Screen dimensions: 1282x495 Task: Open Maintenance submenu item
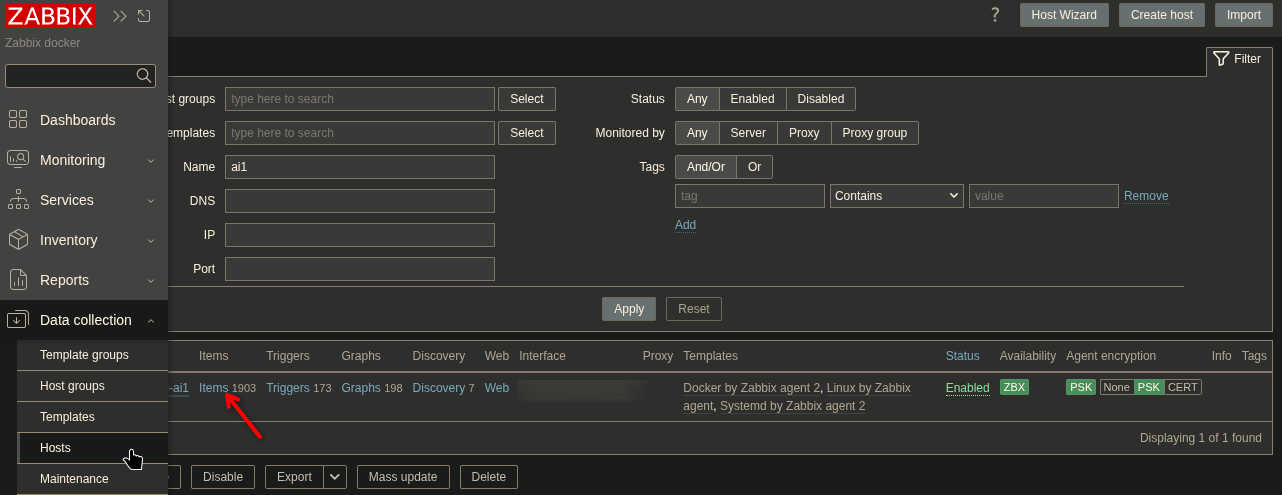(92, 479)
